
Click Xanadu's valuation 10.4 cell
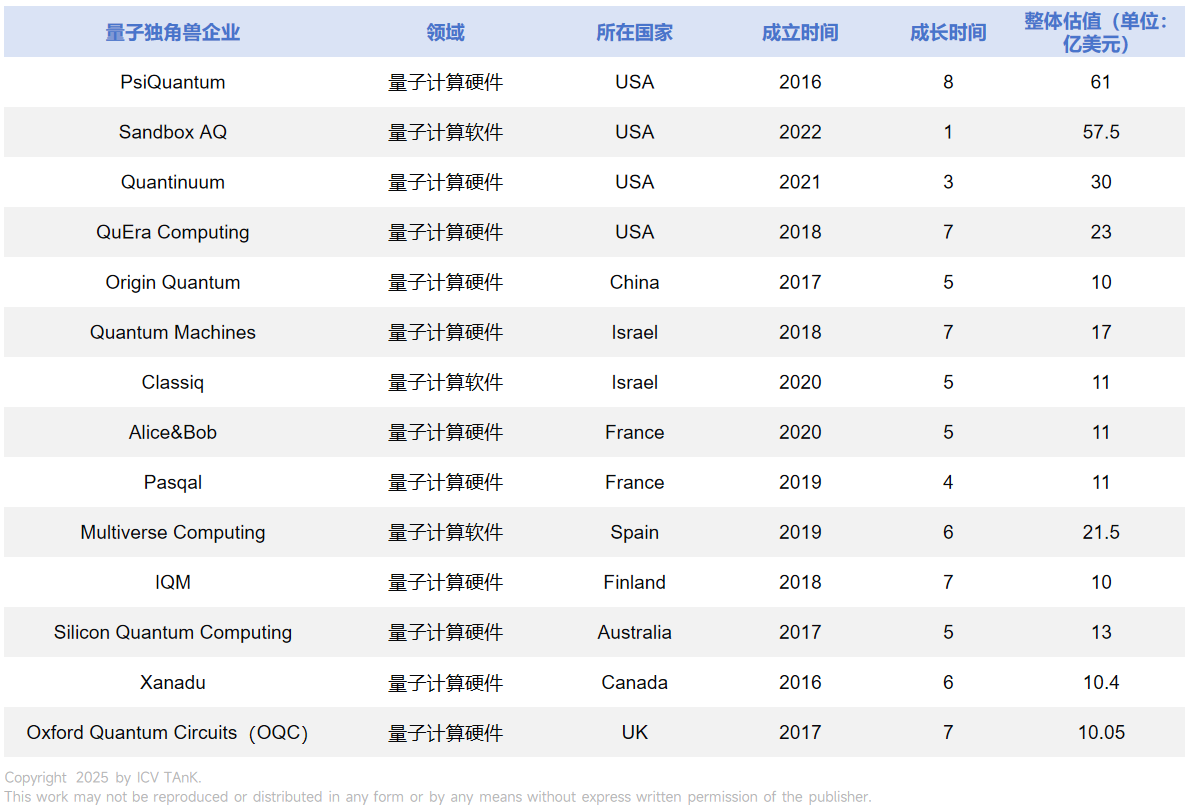(x=1101, y=682)
